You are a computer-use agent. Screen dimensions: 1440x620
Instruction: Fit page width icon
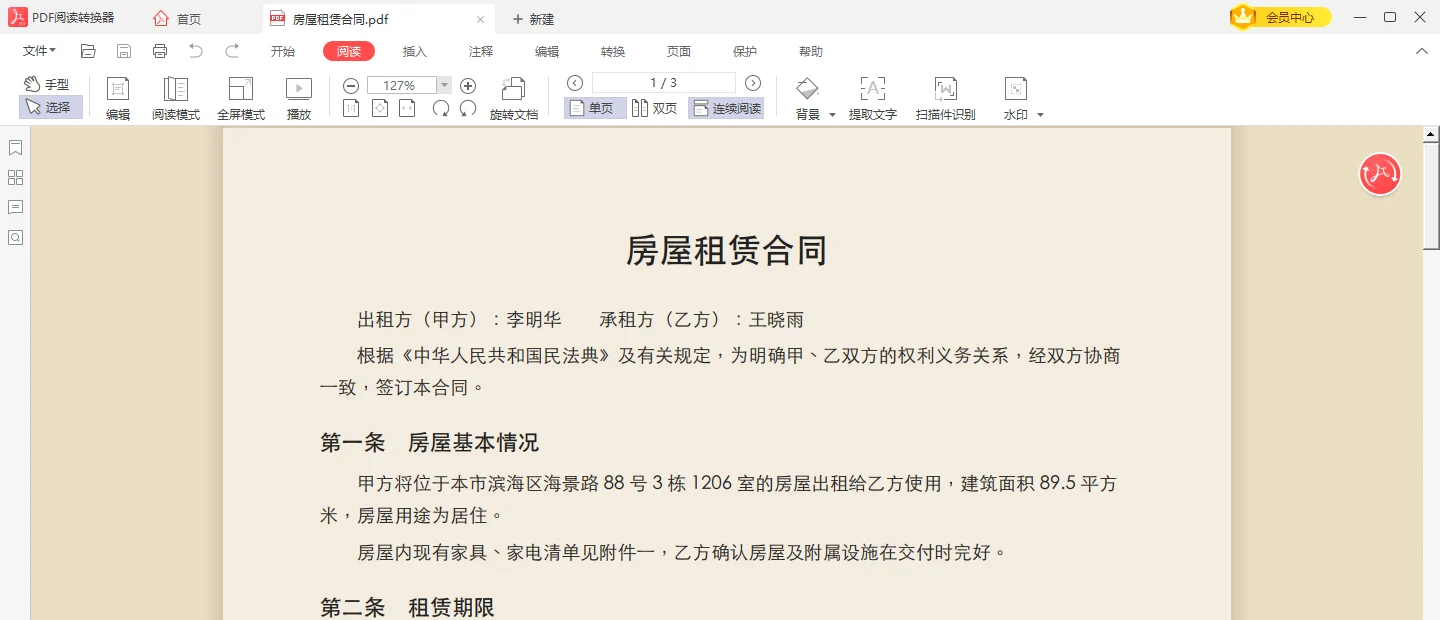[407, 109]
